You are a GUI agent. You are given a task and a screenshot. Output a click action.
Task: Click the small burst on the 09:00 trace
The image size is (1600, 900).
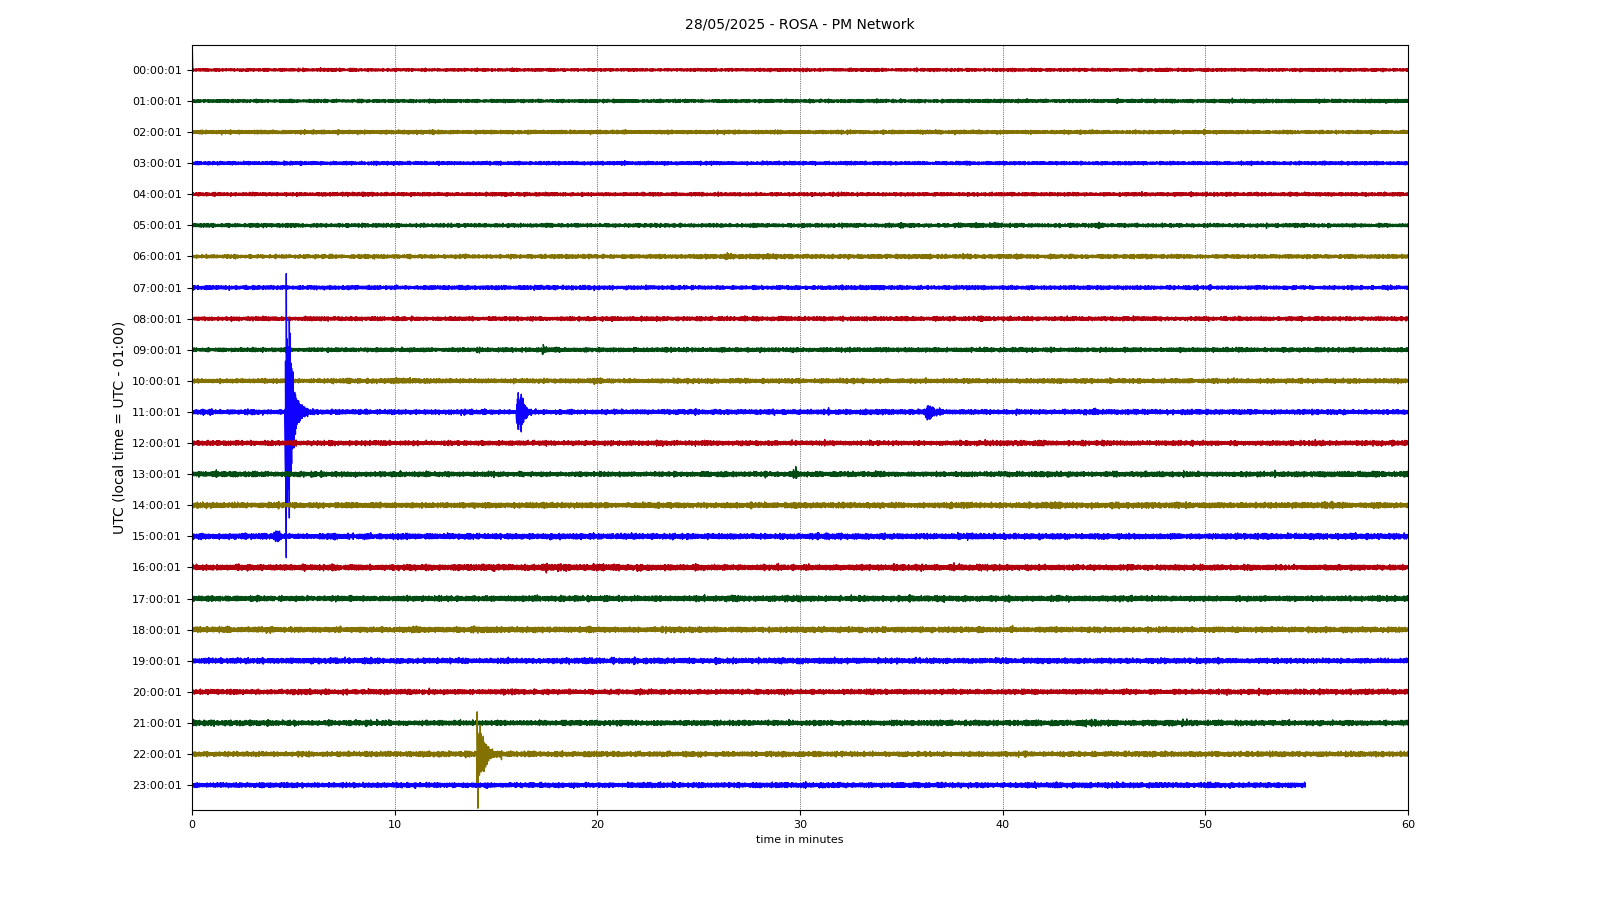click(544, 350)
